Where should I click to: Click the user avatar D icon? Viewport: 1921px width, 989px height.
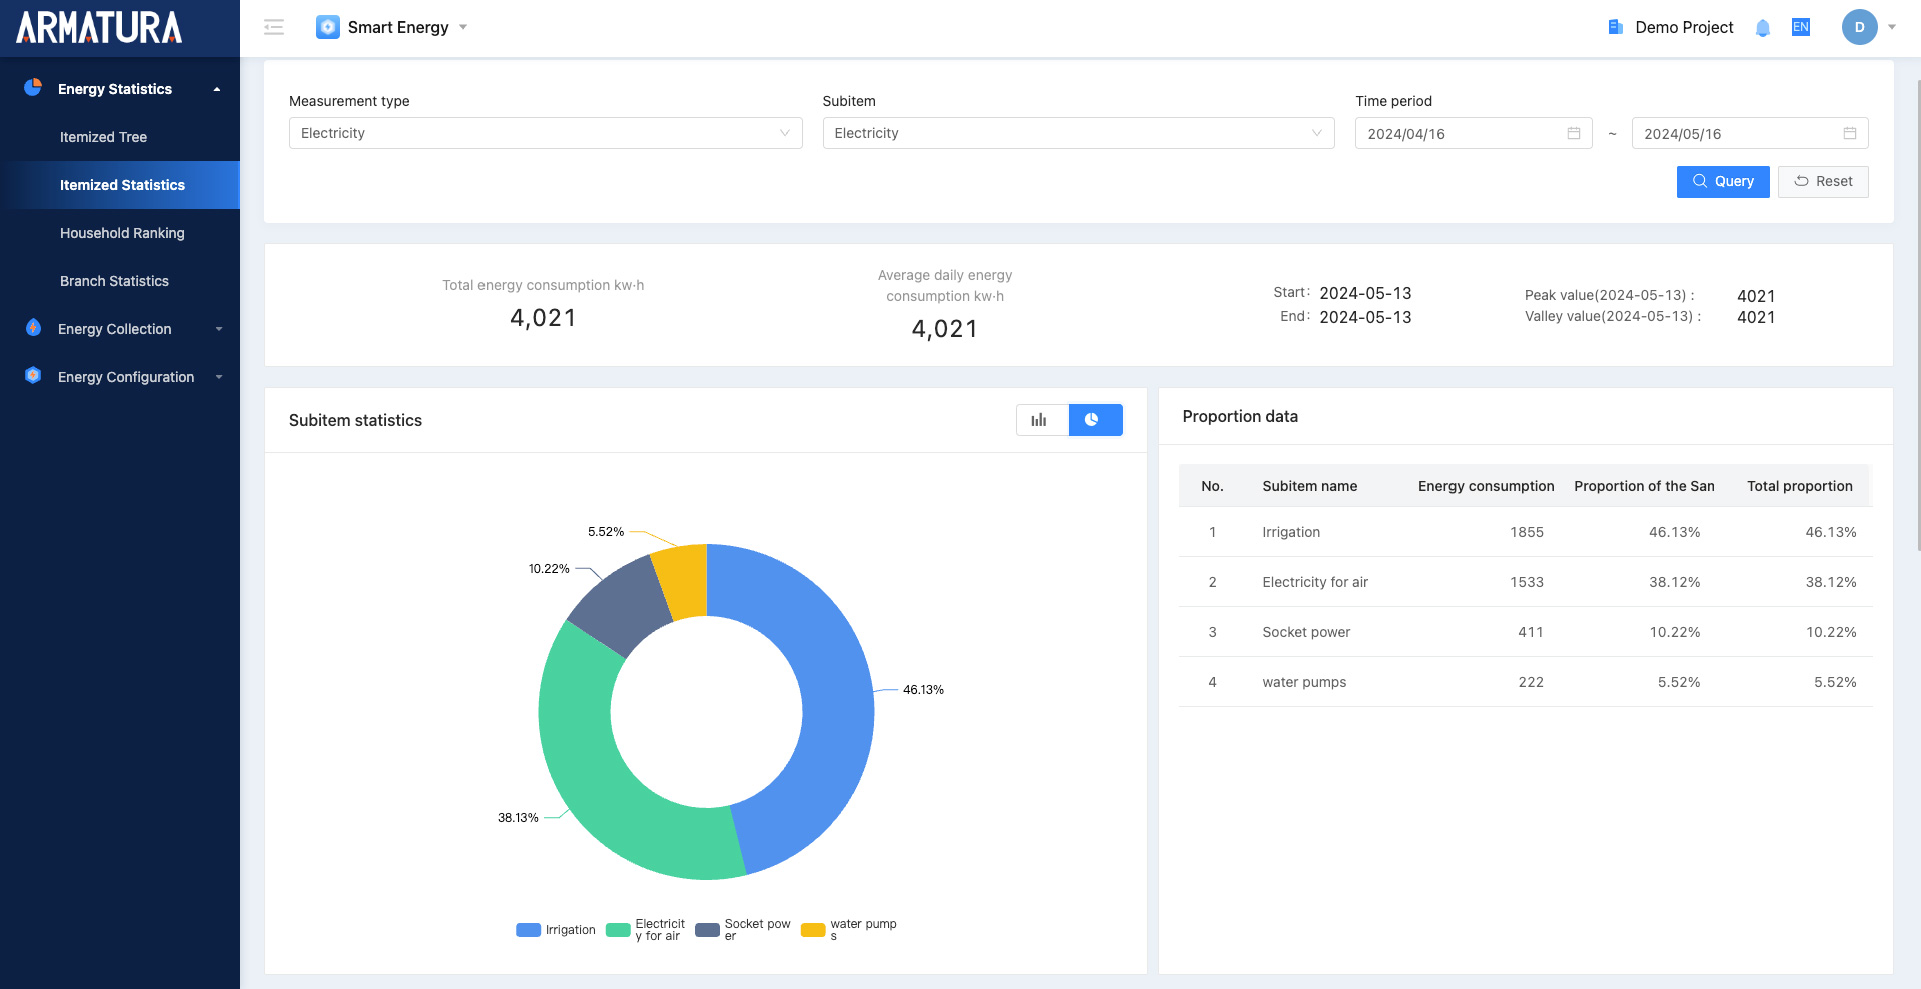point(1858,27)
